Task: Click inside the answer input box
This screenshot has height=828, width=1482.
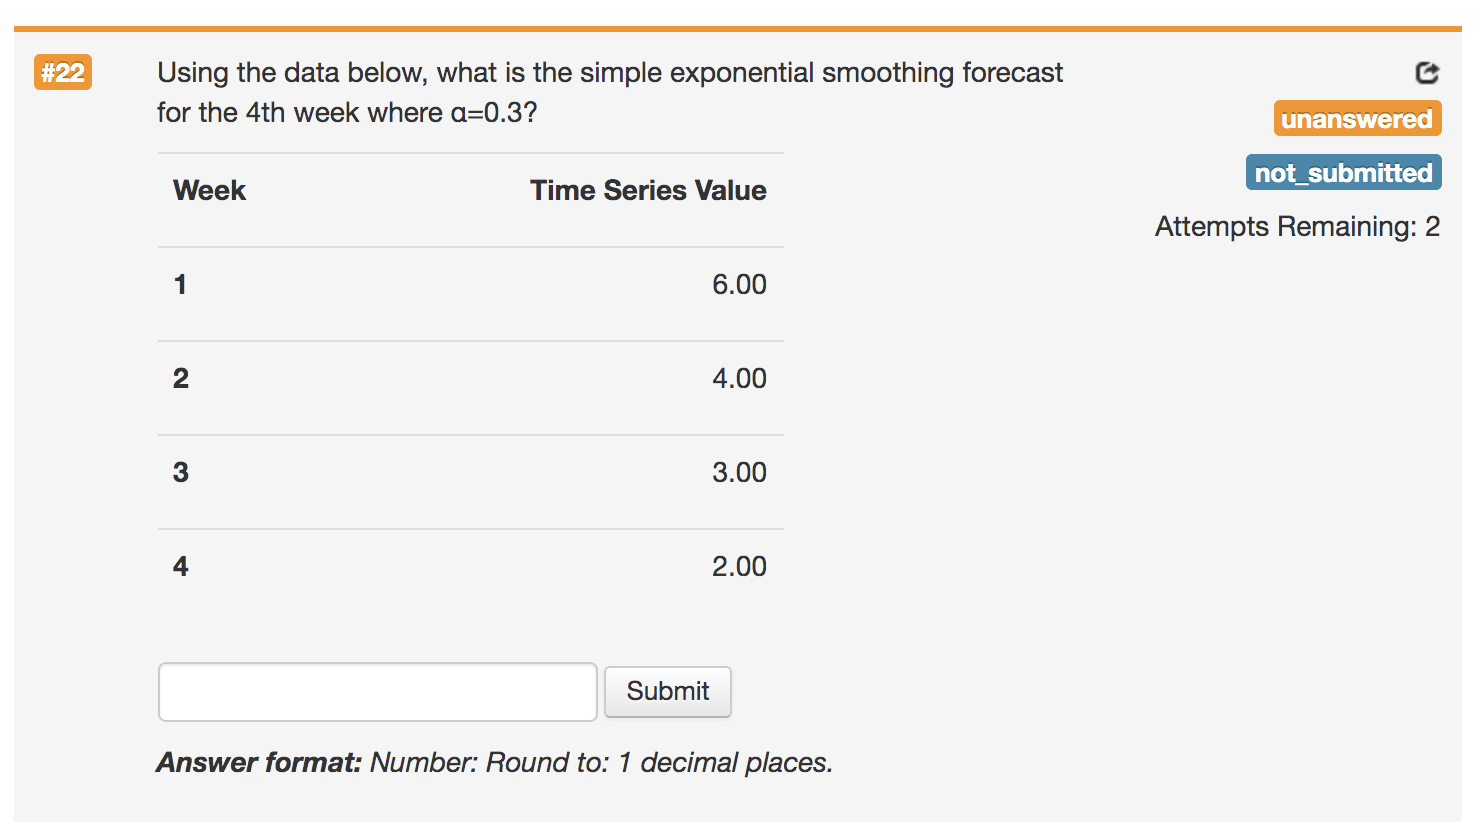Action: (x=377, y=691)
